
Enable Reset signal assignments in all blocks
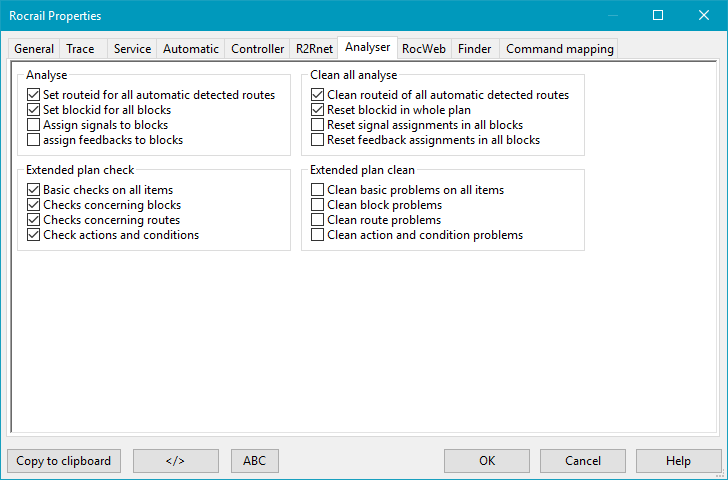click(x=318, y=125)
